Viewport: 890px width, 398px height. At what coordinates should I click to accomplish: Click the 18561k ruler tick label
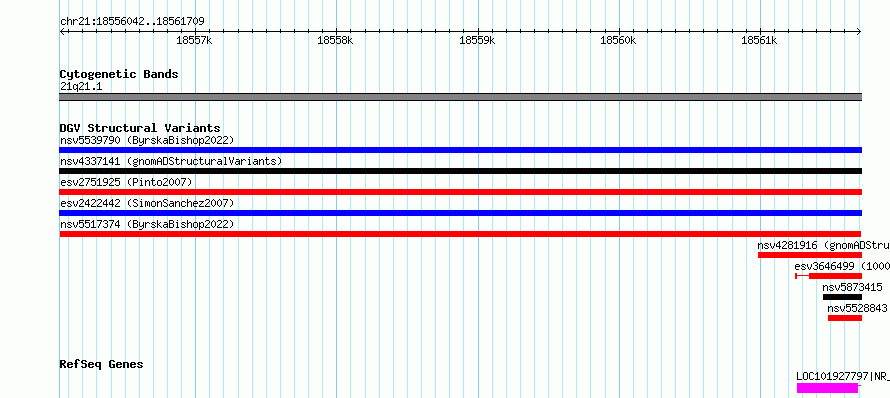point(759,40)
